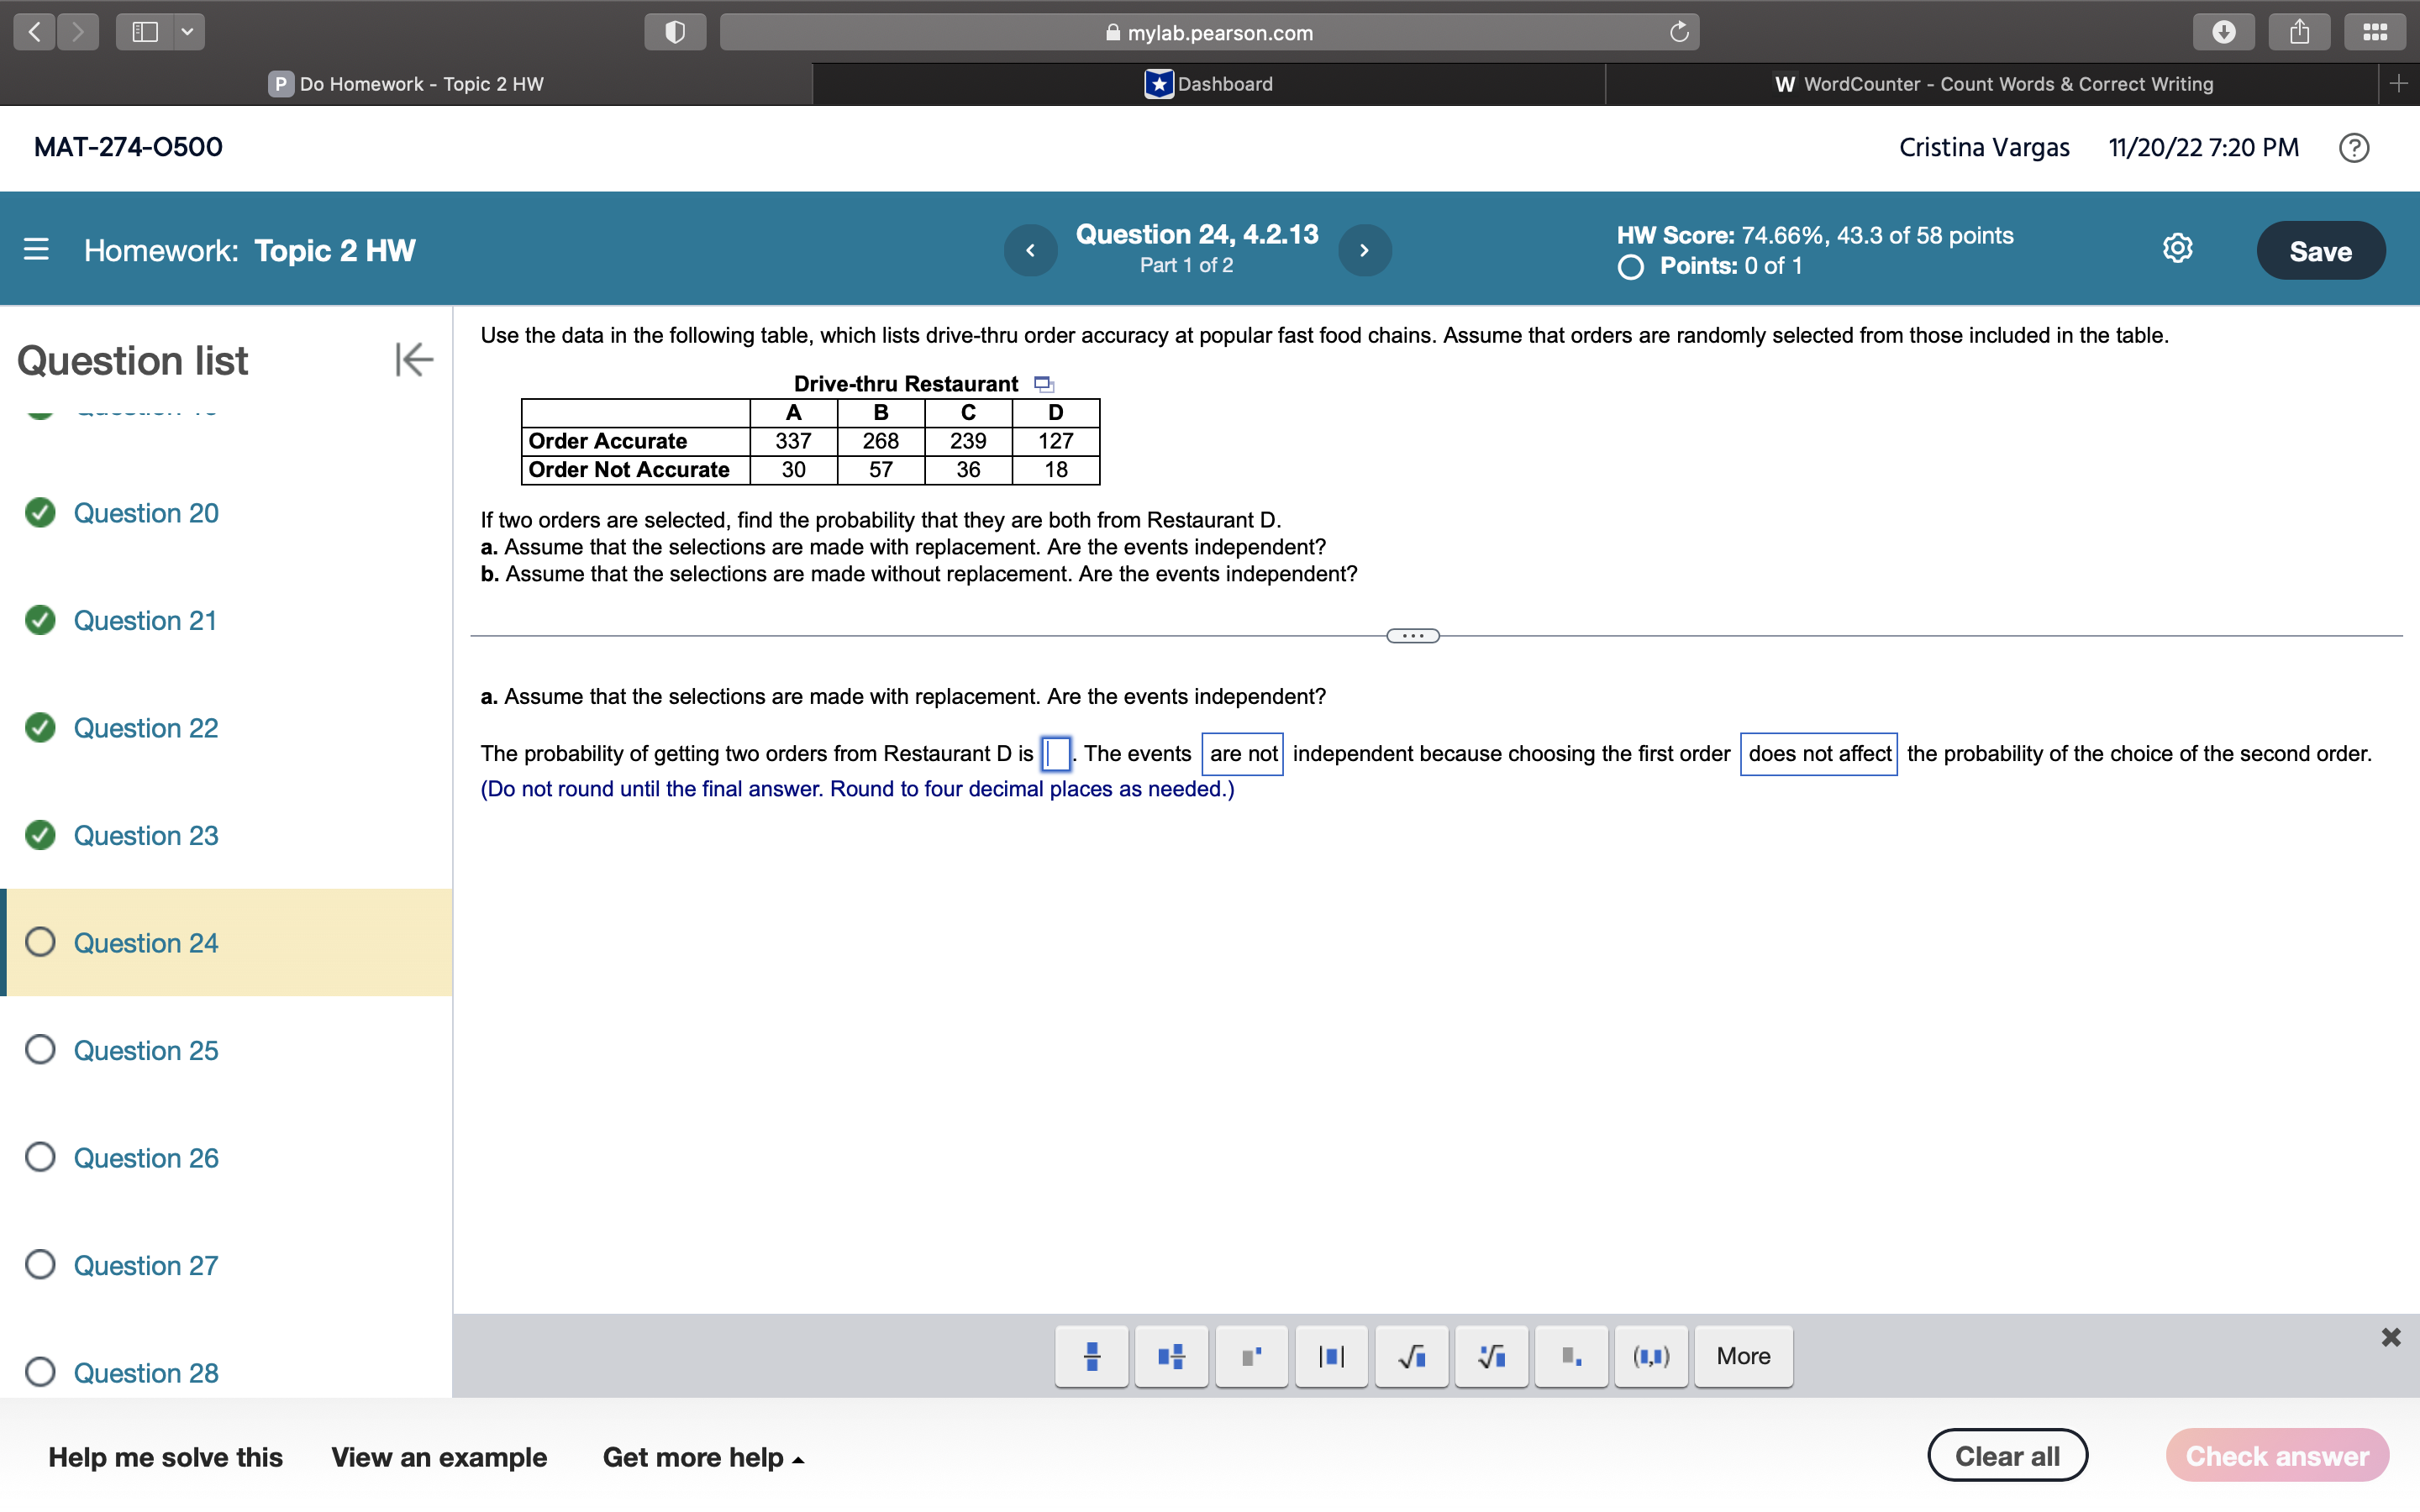Insert an nth root from the palette
The width and height of the screenshot is (2420, 1512).
[x=1490, y=1356]
